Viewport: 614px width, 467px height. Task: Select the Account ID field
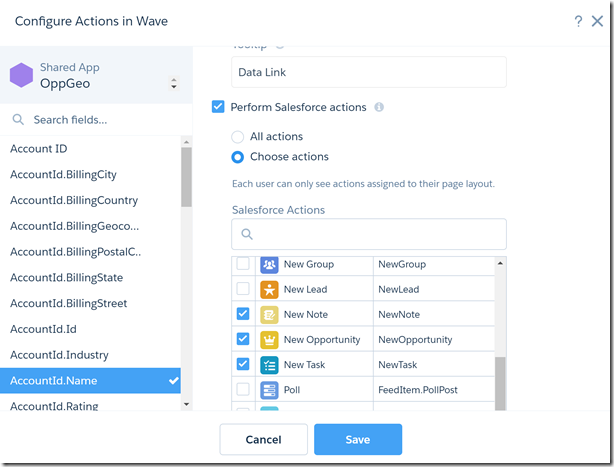click(x=90, y=149)
